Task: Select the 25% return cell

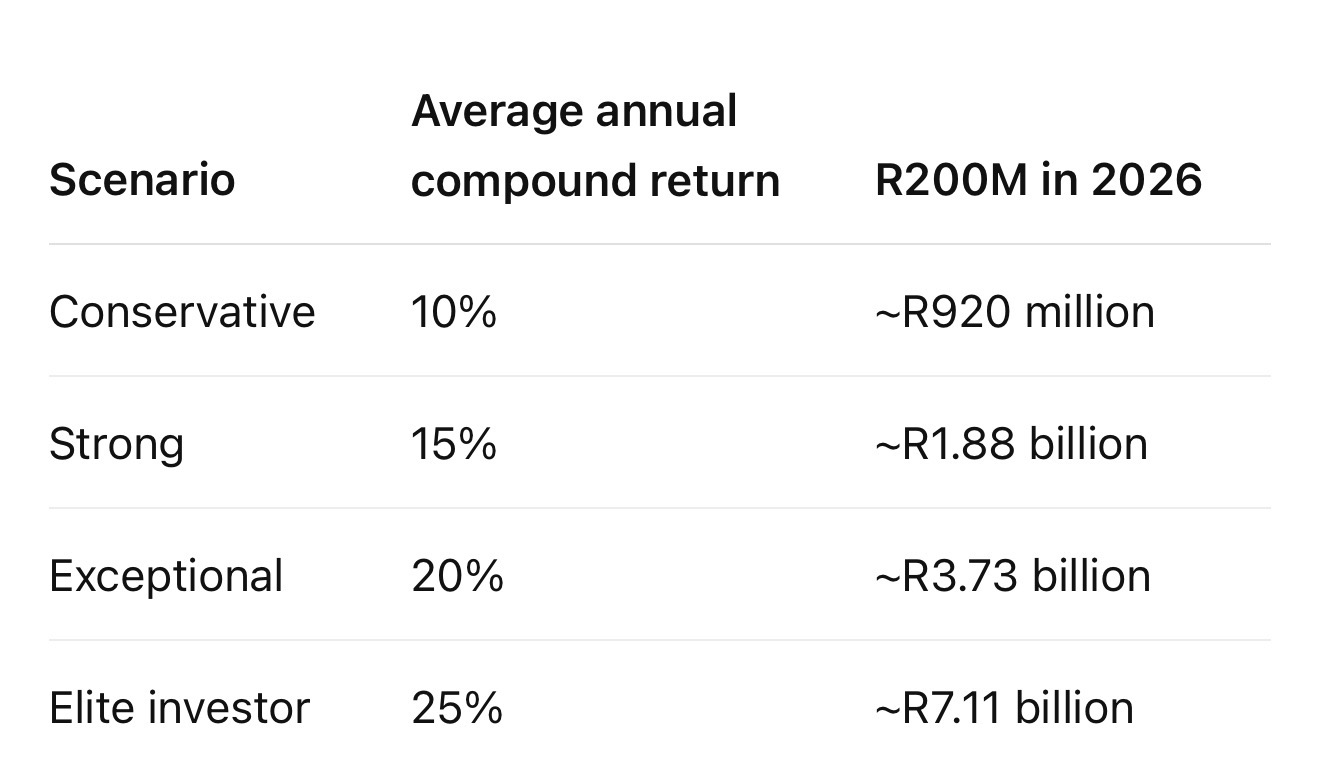Action: click(457, 707)
